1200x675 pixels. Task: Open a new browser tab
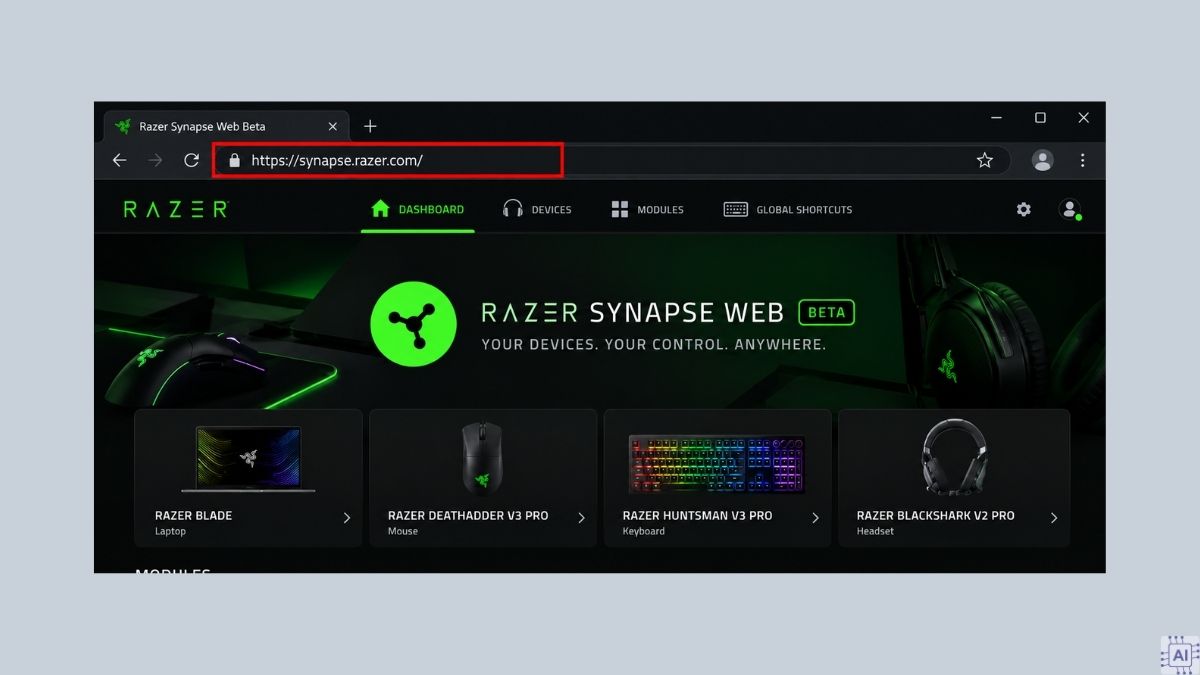370,126
